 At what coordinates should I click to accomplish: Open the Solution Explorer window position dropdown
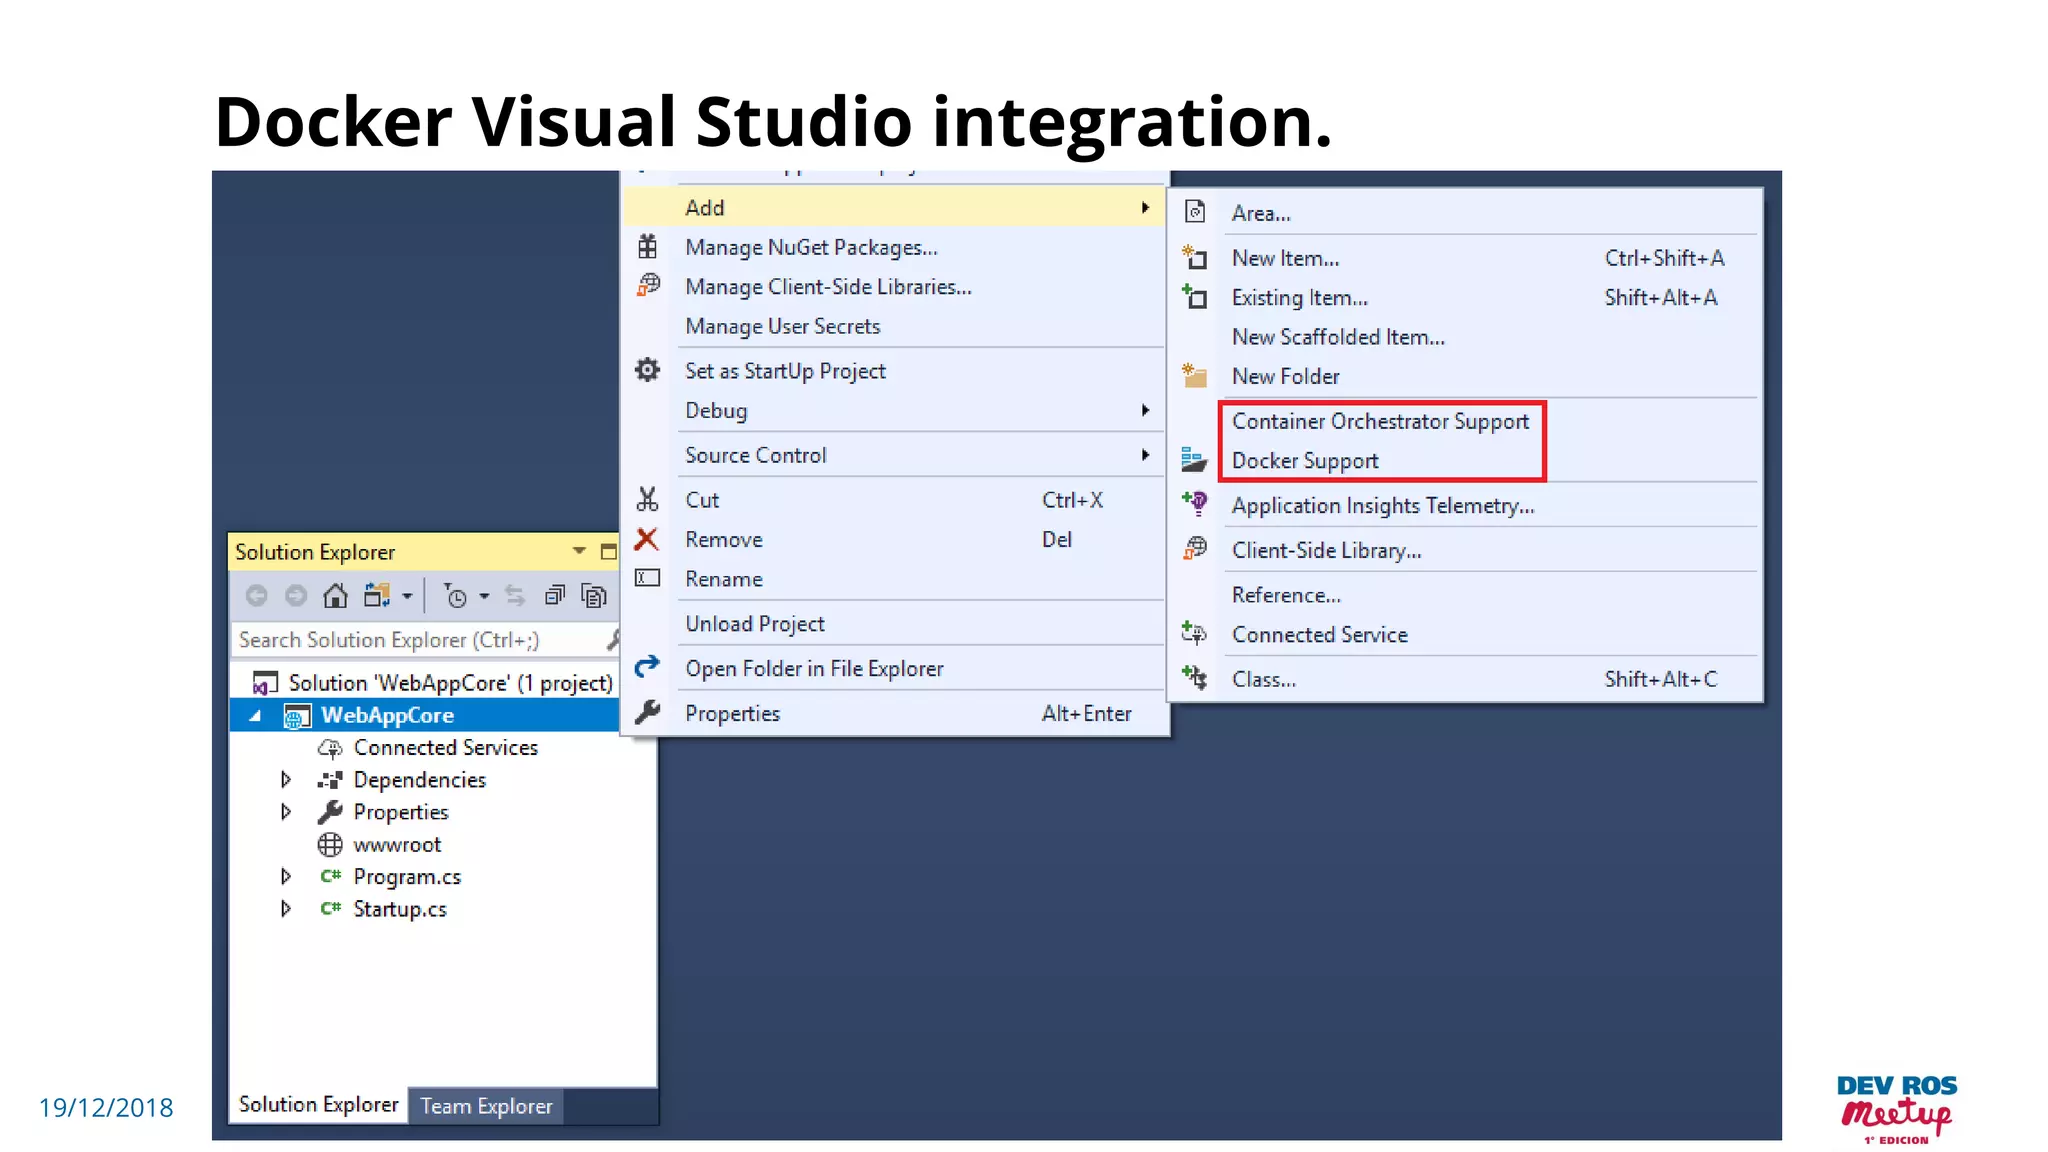(x=579, y=552)
